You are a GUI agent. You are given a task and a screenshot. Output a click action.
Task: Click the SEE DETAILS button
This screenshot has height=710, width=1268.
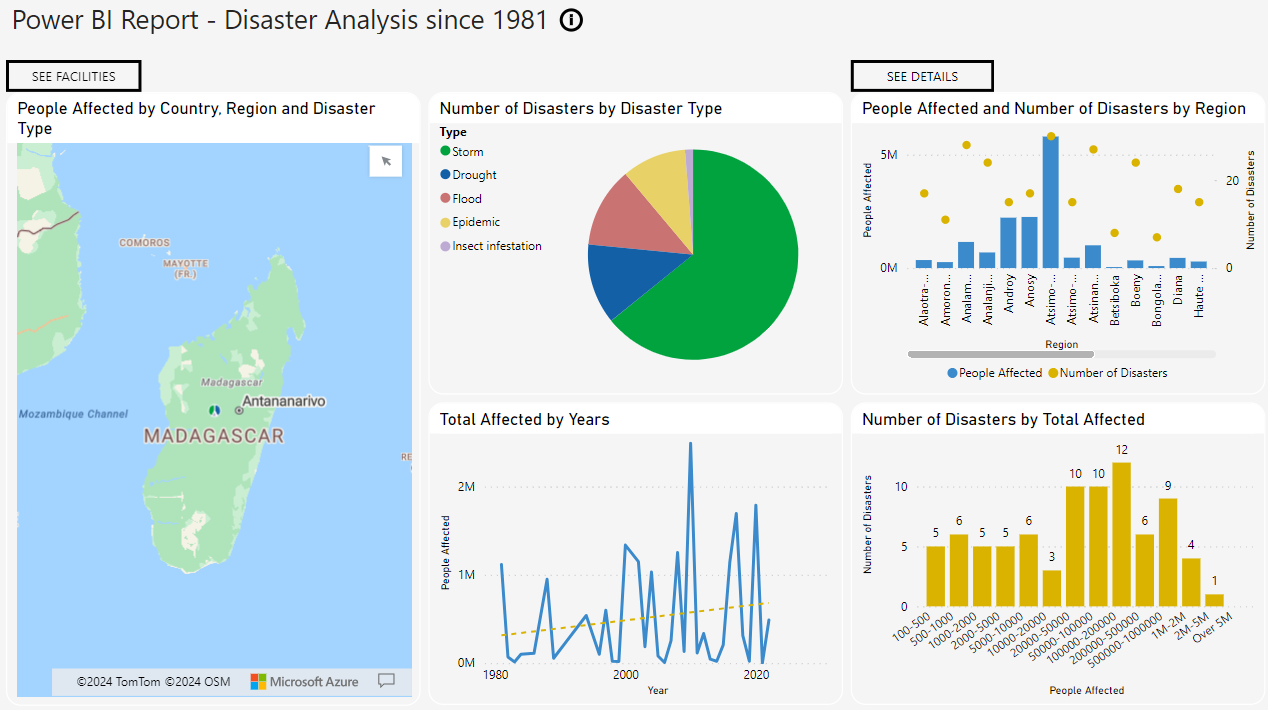tap(921, 75)
